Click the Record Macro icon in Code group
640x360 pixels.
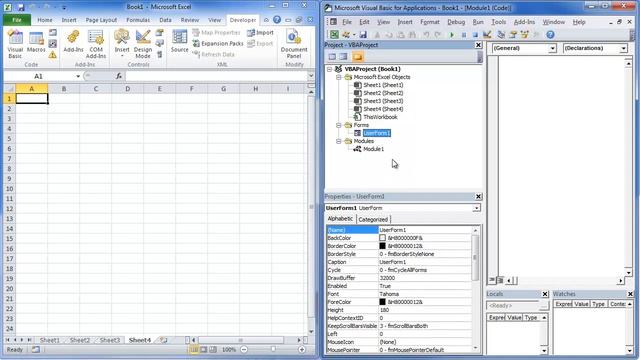point(53,33)
